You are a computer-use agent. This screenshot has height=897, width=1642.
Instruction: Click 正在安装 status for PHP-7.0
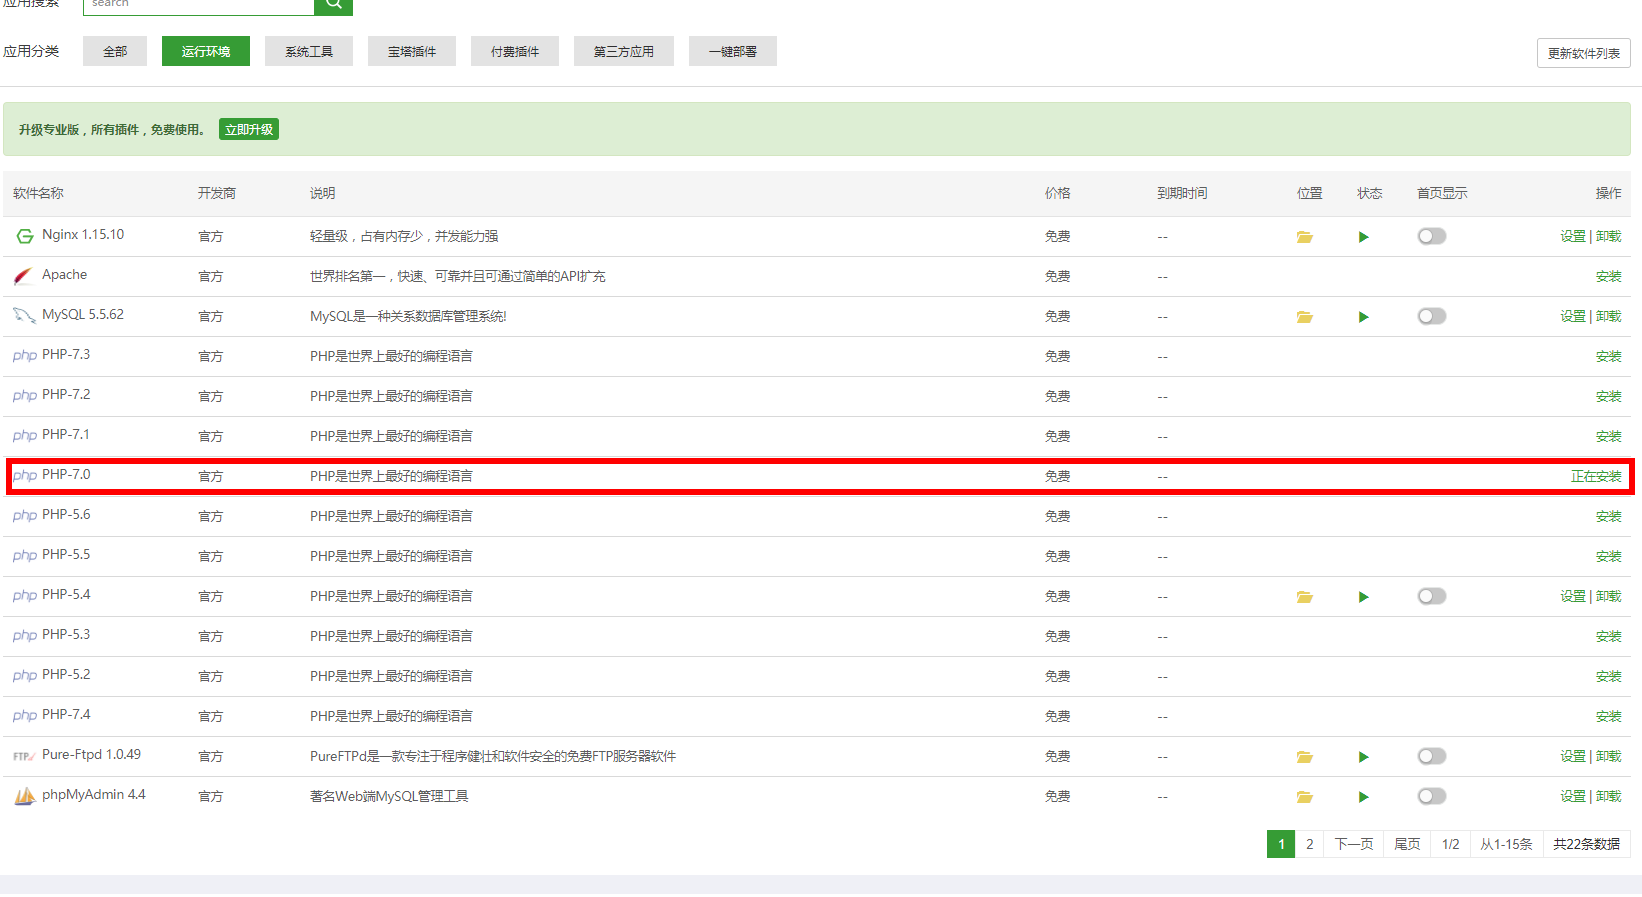[1596, 476]
